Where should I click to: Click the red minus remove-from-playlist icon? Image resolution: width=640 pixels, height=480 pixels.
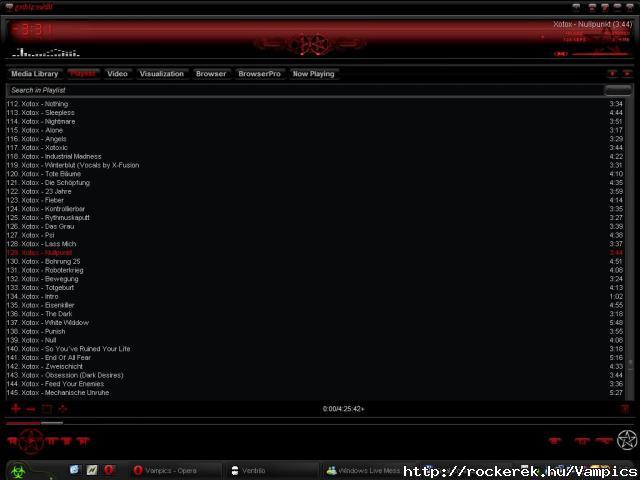(x=31, y=409)
